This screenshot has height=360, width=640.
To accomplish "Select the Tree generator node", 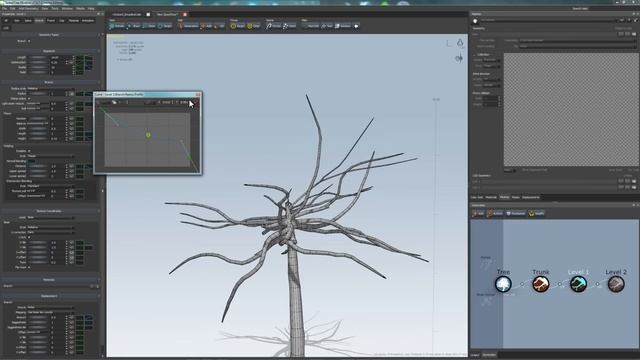I will [503, 284].
